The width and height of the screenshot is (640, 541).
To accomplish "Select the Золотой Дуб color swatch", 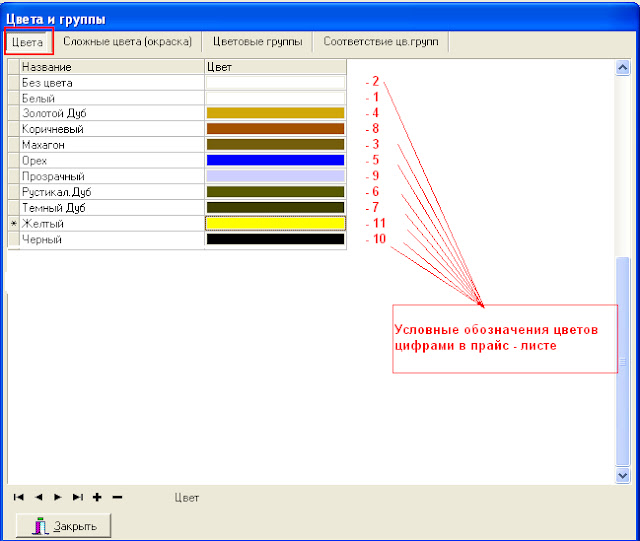I will tap(275, 113).
